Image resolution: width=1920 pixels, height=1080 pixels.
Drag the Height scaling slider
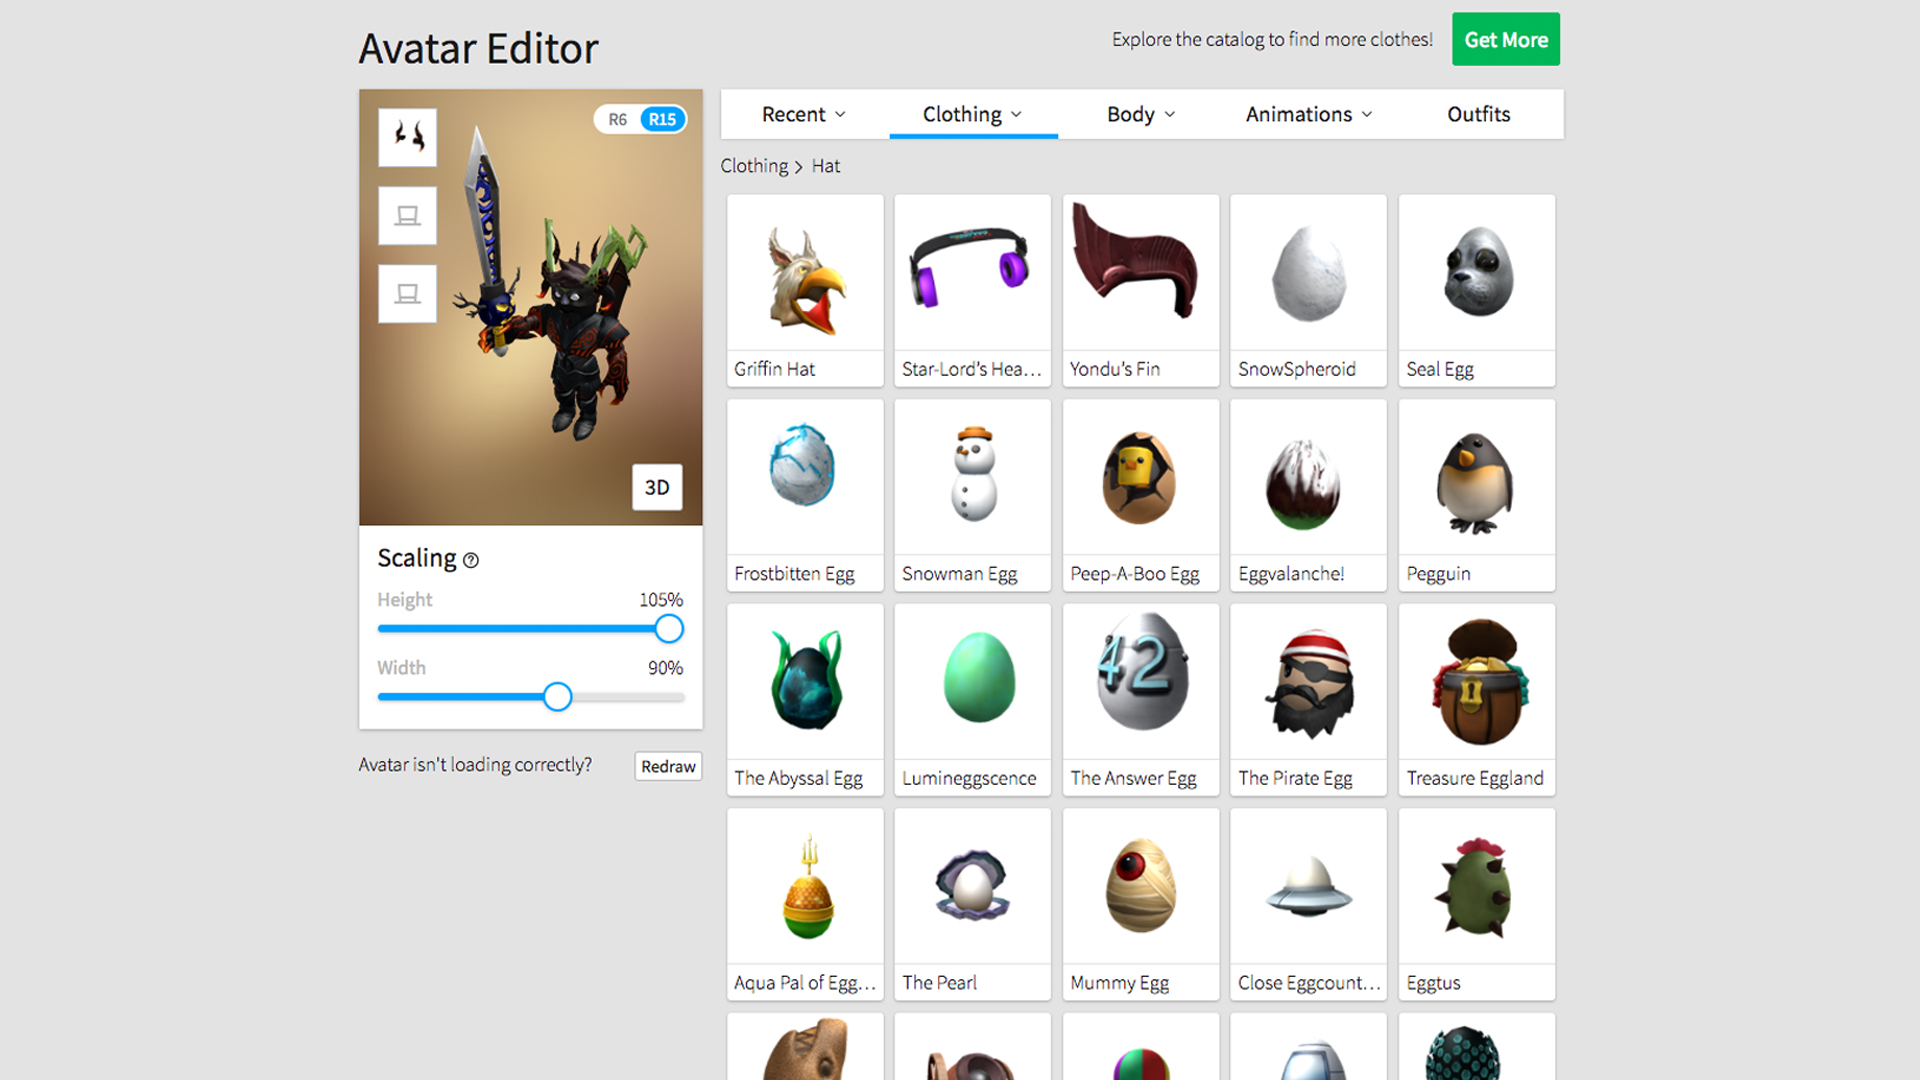point(670,629)
